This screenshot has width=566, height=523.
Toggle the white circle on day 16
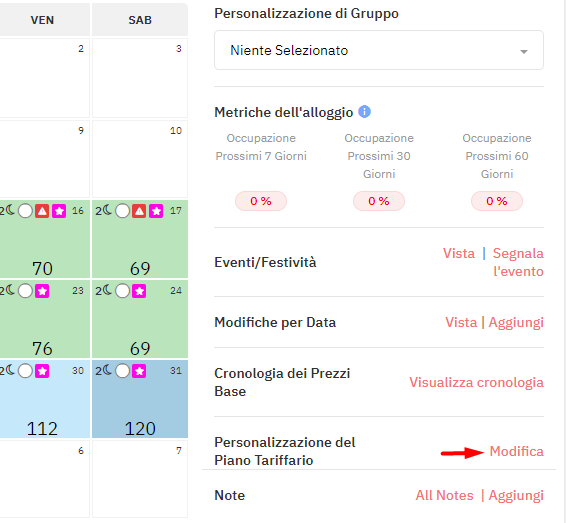tap(25, 211)
